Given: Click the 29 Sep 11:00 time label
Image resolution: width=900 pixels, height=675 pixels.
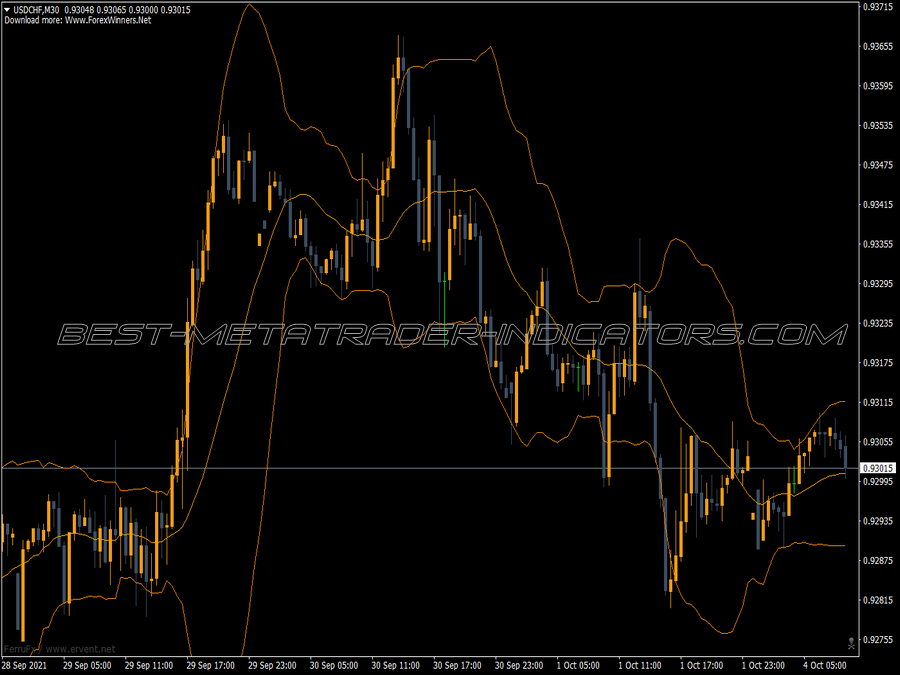Looking at the screenshot, I should coord(149,666).
